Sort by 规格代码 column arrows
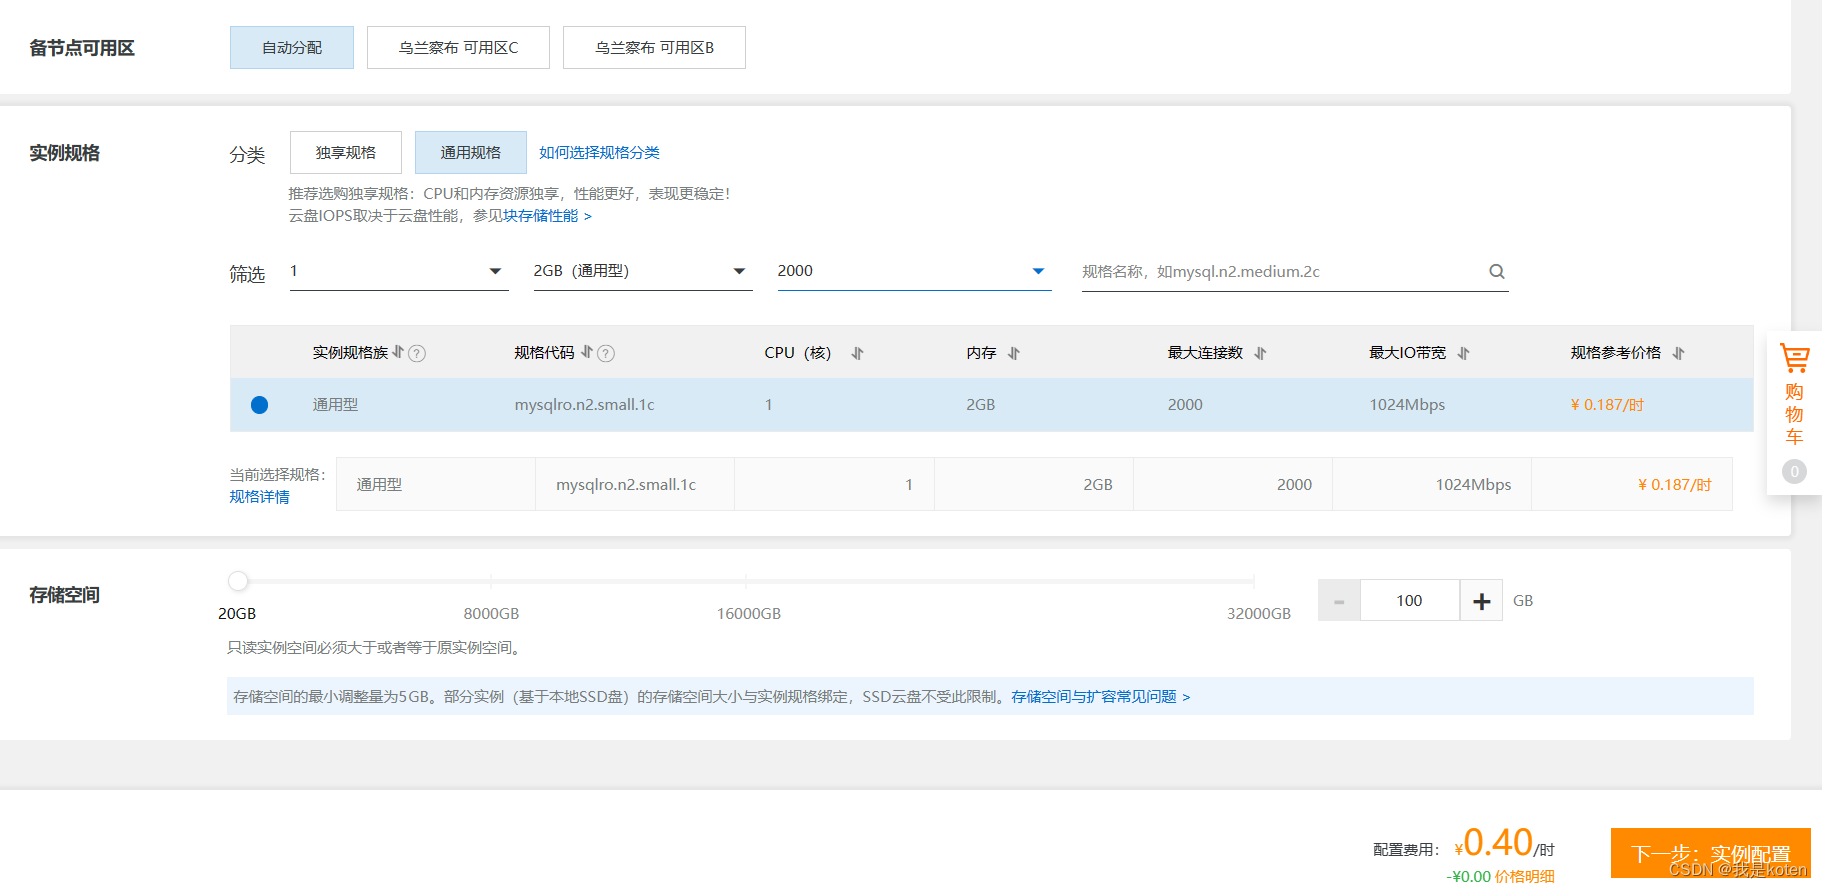 pyautogui.click(x=587, y=352)
